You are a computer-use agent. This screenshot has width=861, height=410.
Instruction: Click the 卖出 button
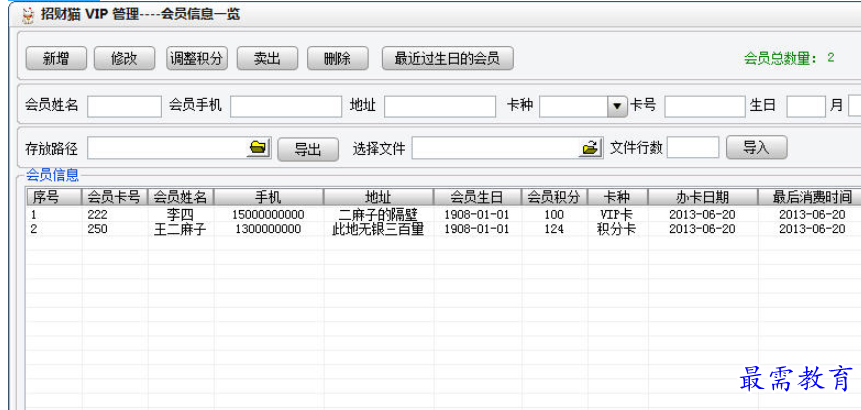coord(267,59)
